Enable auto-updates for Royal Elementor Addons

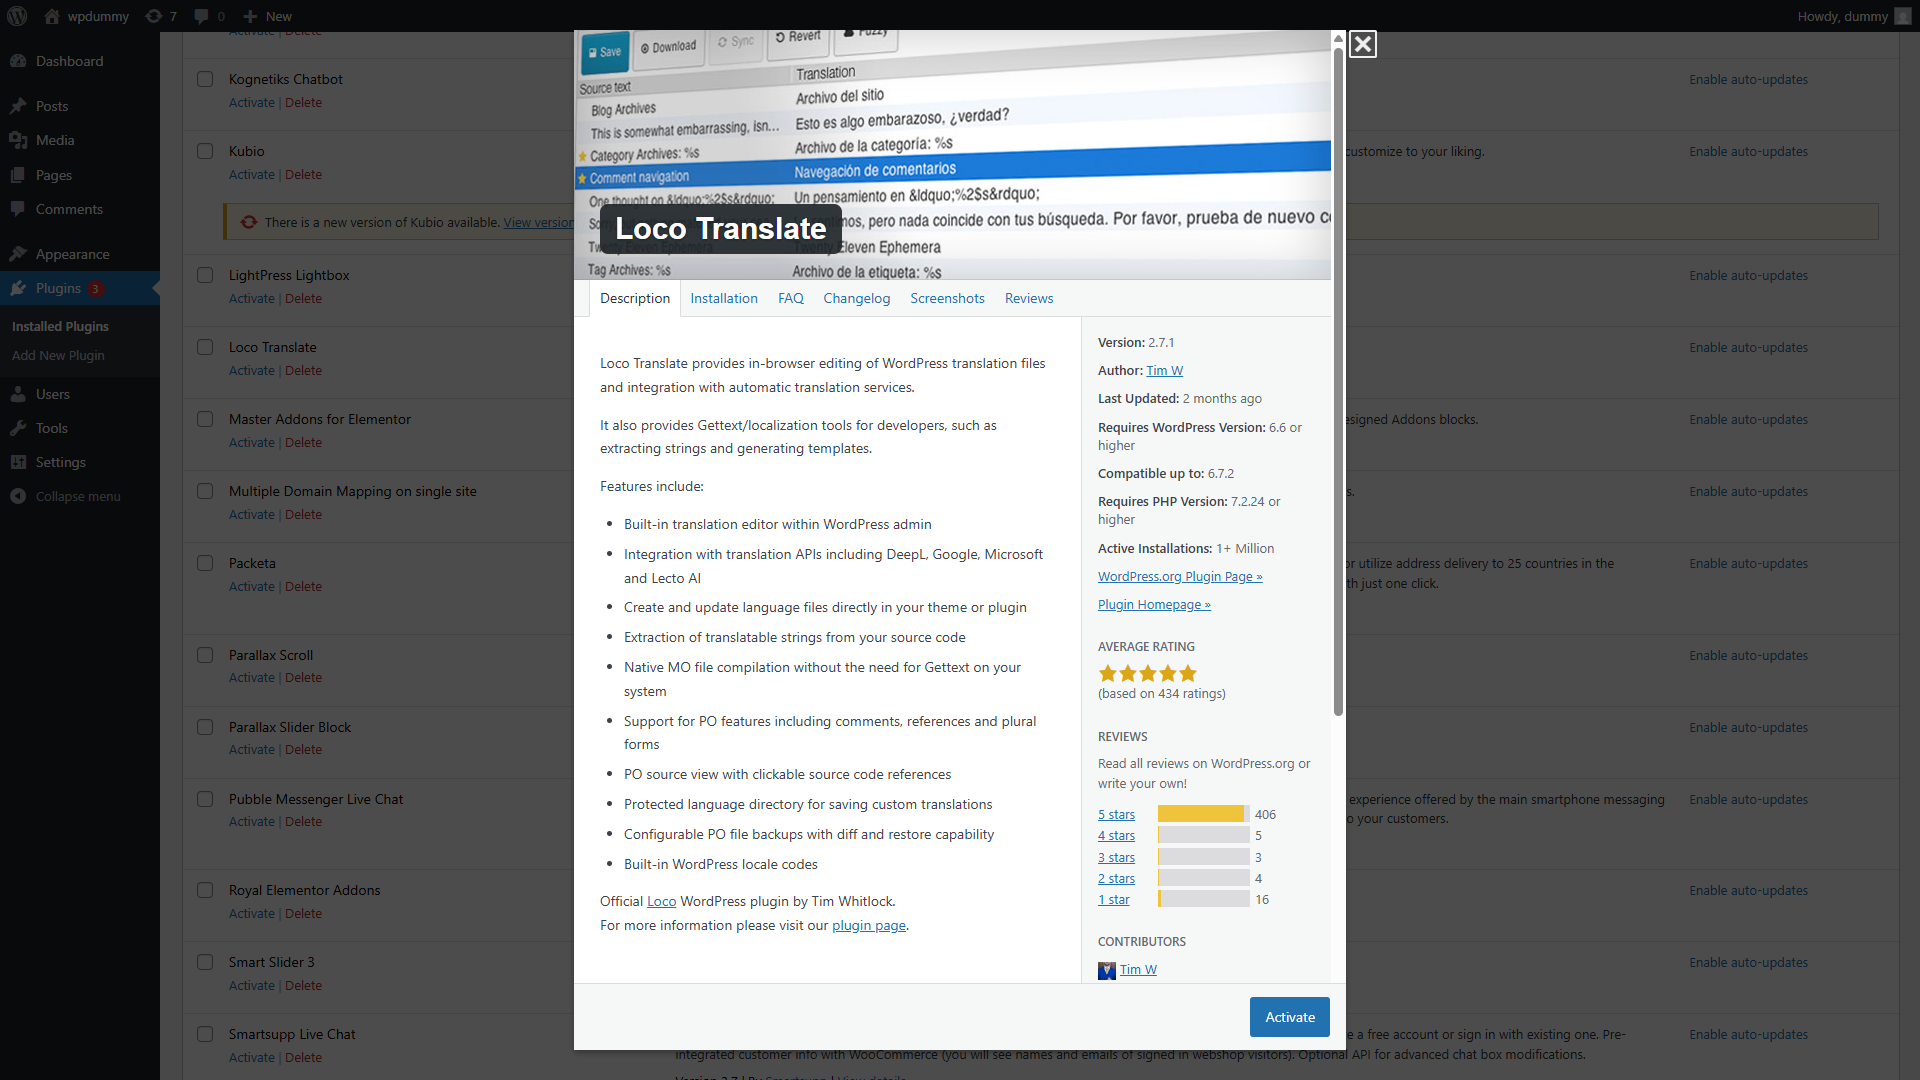pos(1748,890)
